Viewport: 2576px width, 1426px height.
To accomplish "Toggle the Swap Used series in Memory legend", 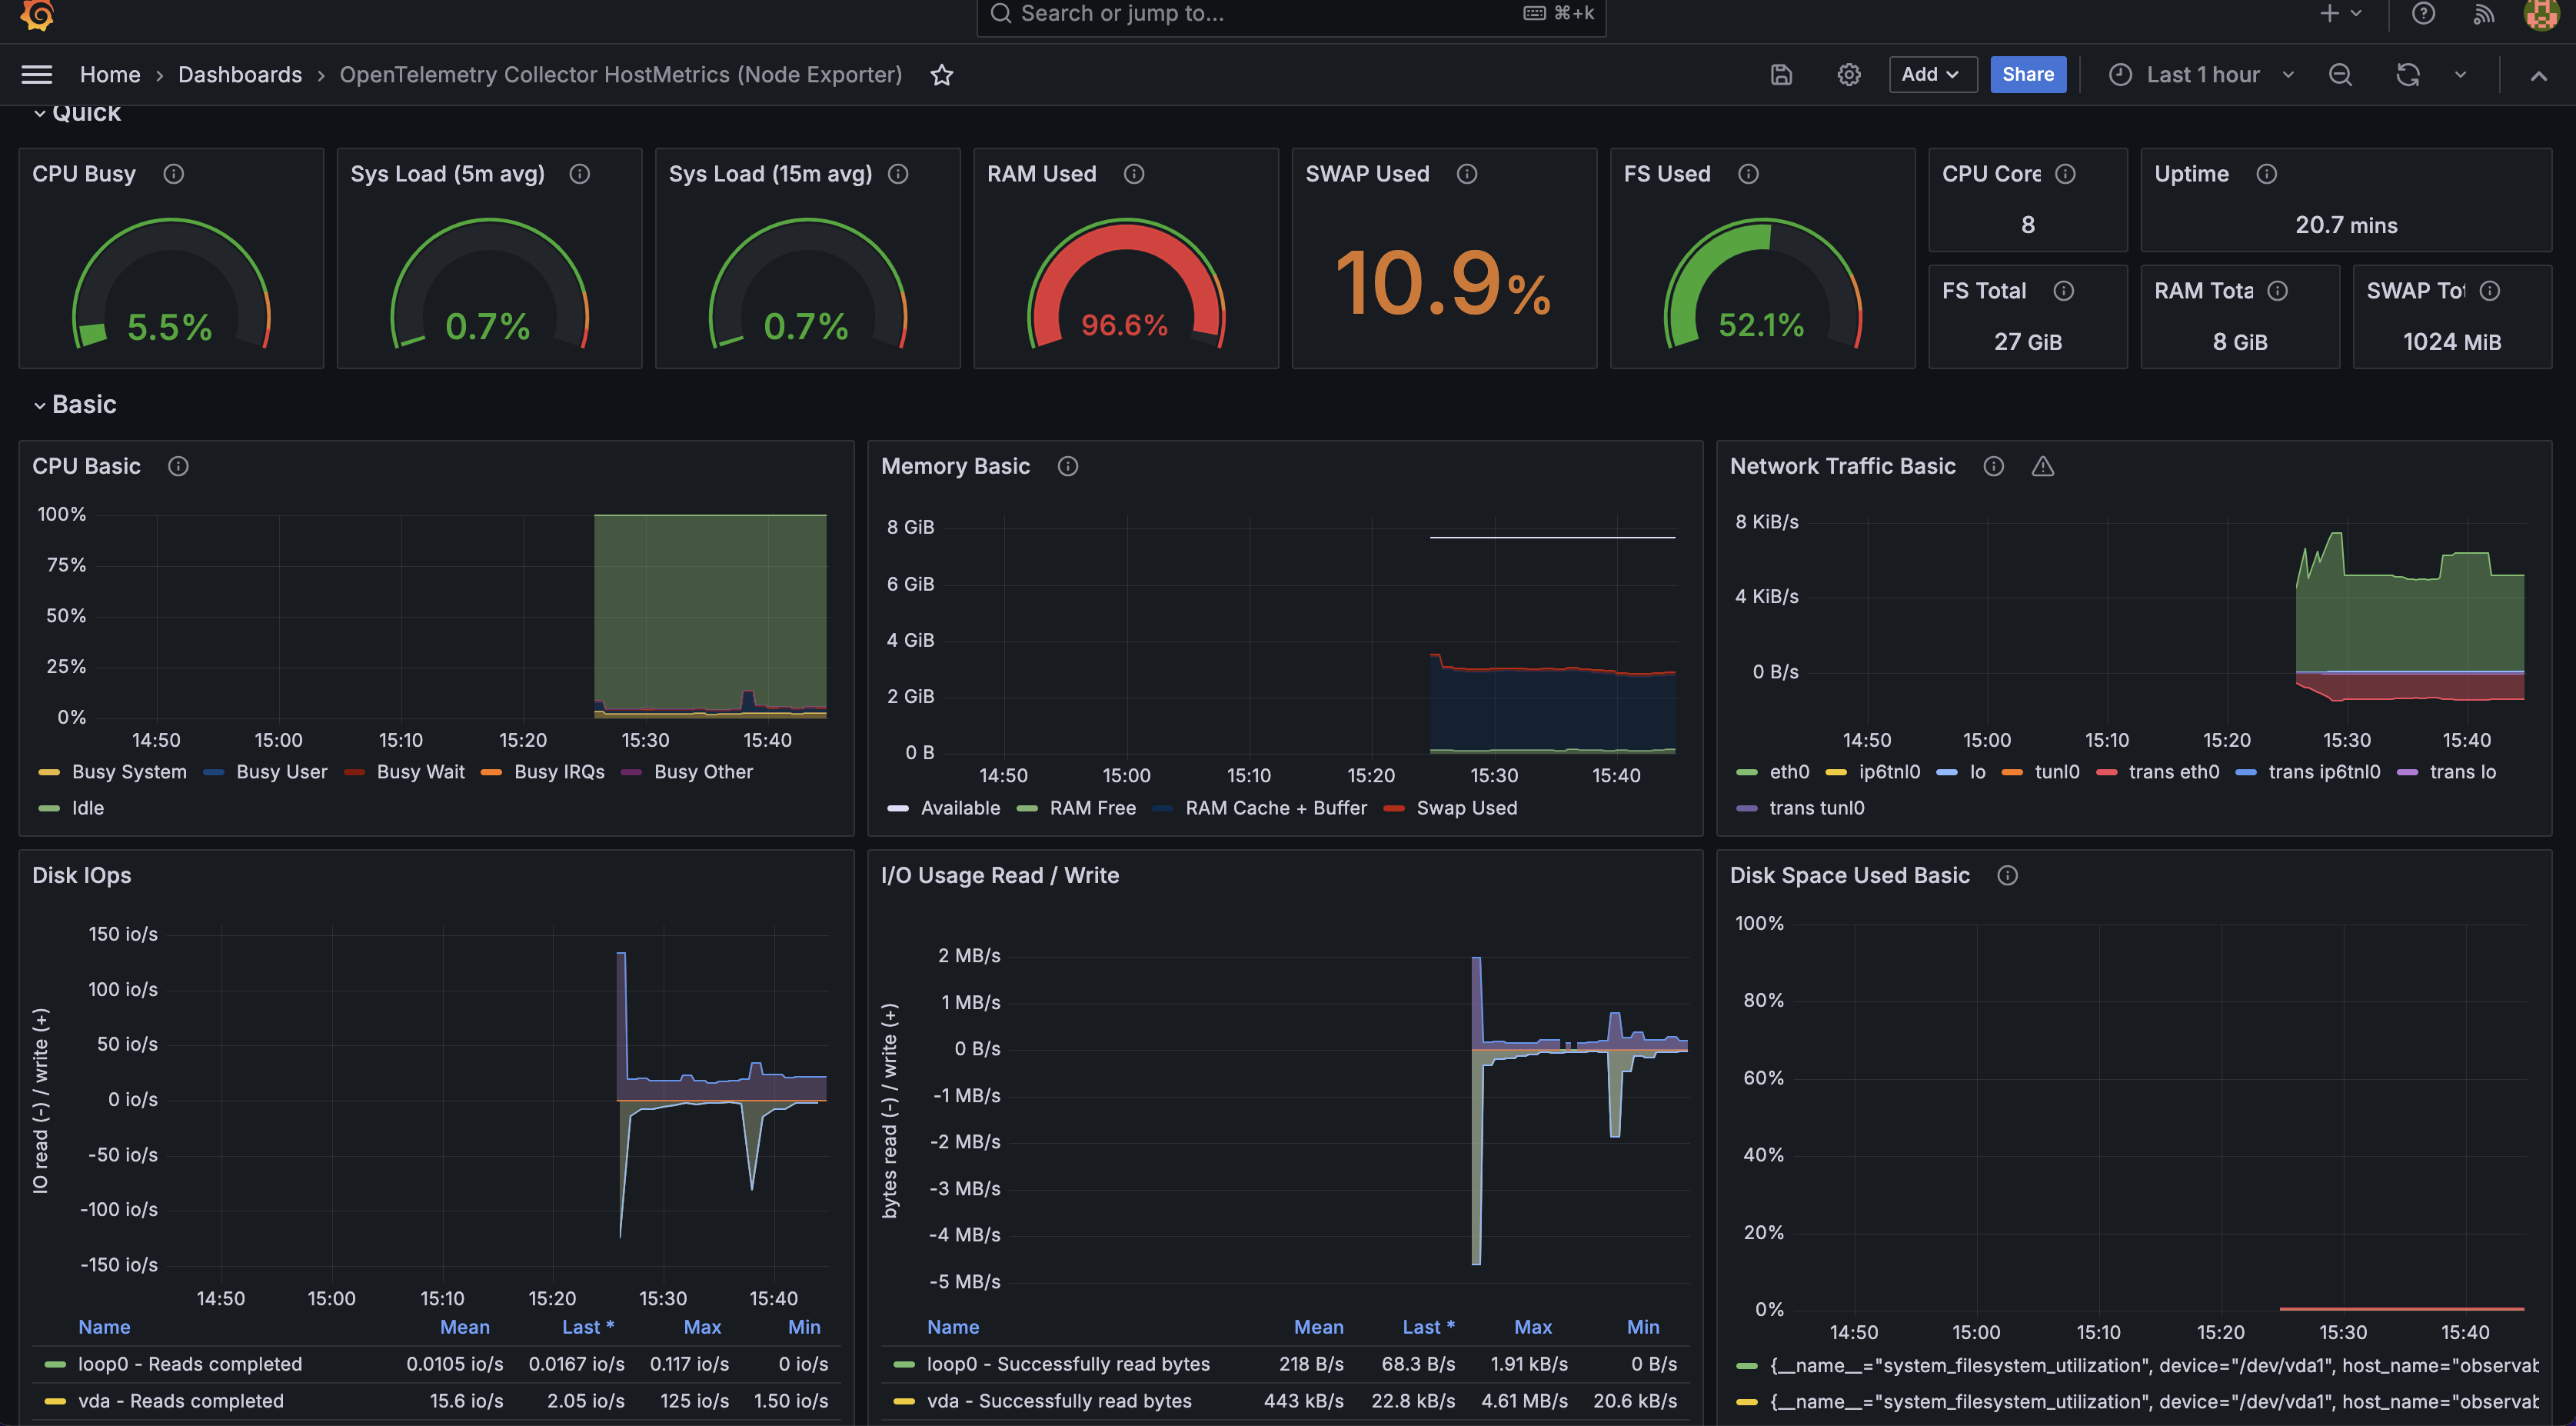I will (x=1466, y=808).
